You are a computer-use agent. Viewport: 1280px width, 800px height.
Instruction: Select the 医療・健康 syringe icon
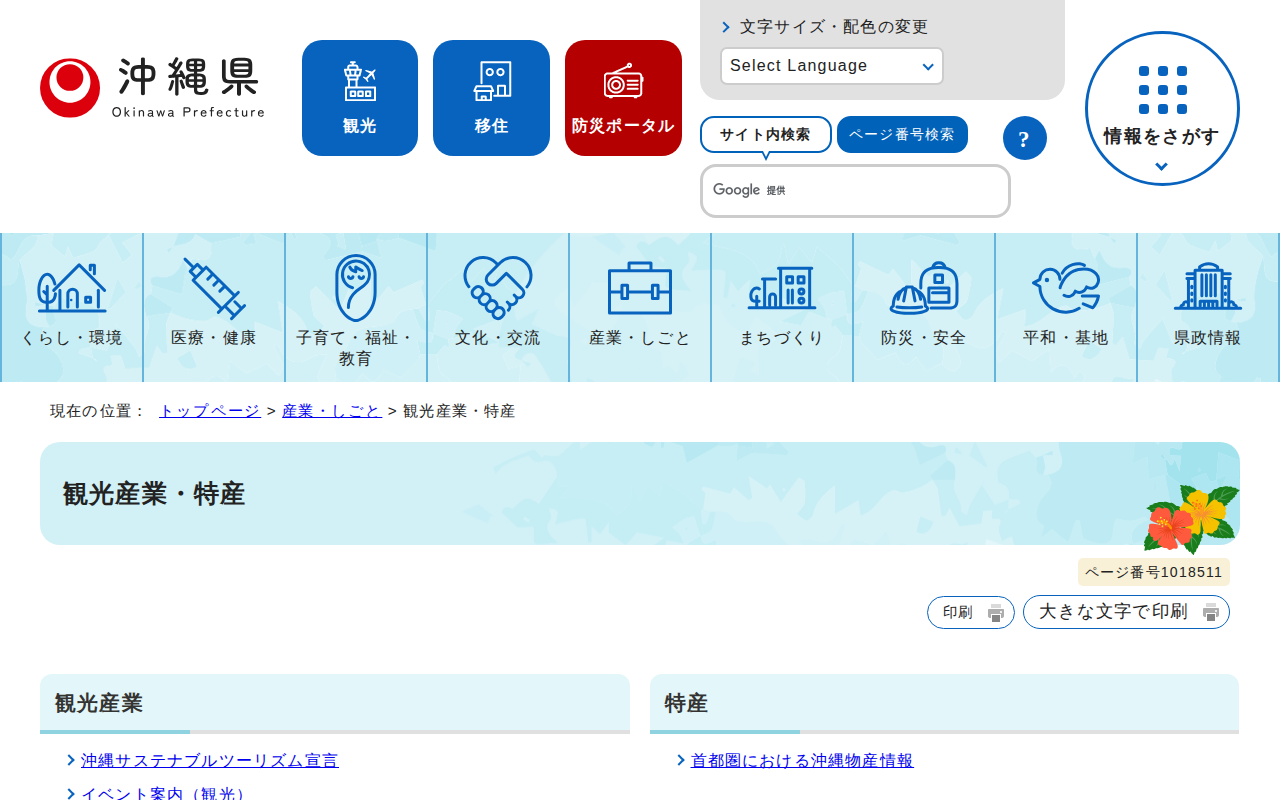(214, 288)
